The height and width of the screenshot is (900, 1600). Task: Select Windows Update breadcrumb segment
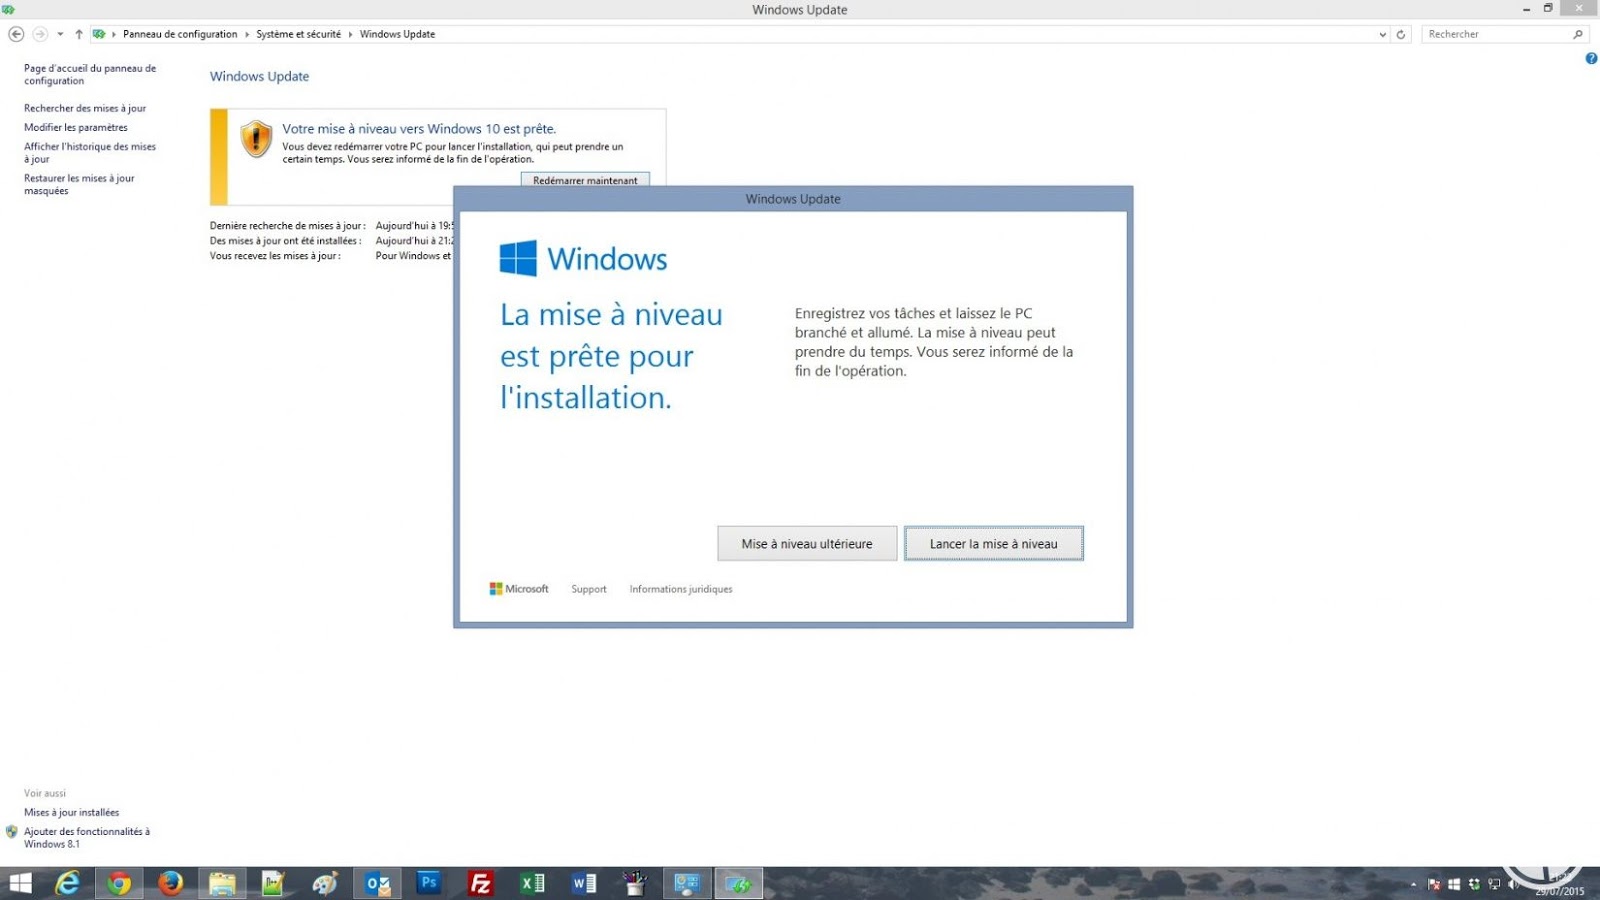(x=397, y=34)
